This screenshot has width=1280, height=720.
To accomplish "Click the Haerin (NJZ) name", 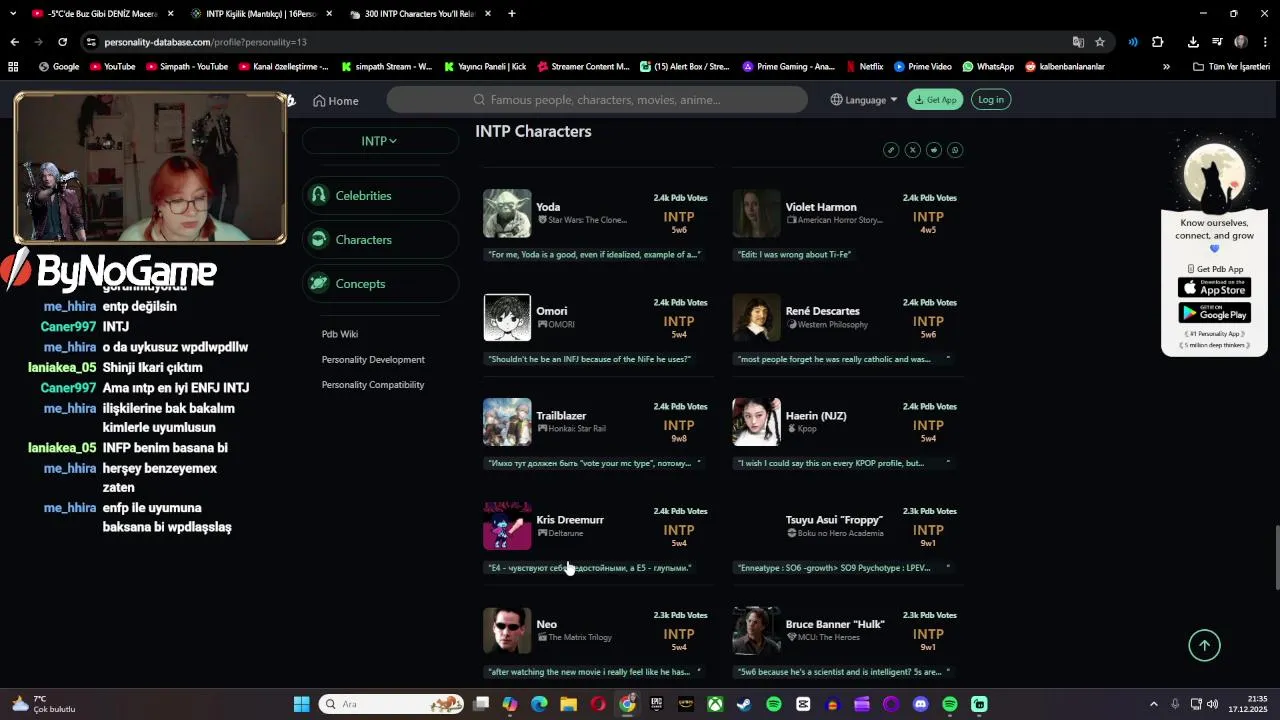I will coord(816,416).
